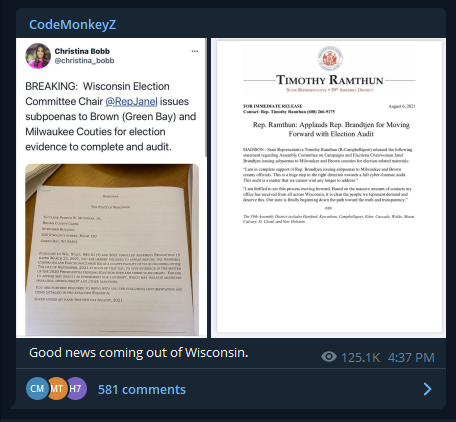Open the 581 comments thread

point(142,389)
